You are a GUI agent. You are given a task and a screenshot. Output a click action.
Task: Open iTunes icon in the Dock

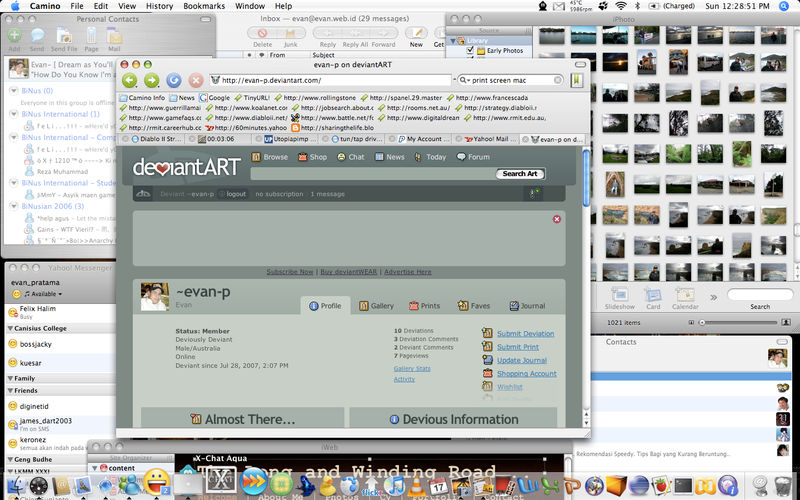(394, 485)
